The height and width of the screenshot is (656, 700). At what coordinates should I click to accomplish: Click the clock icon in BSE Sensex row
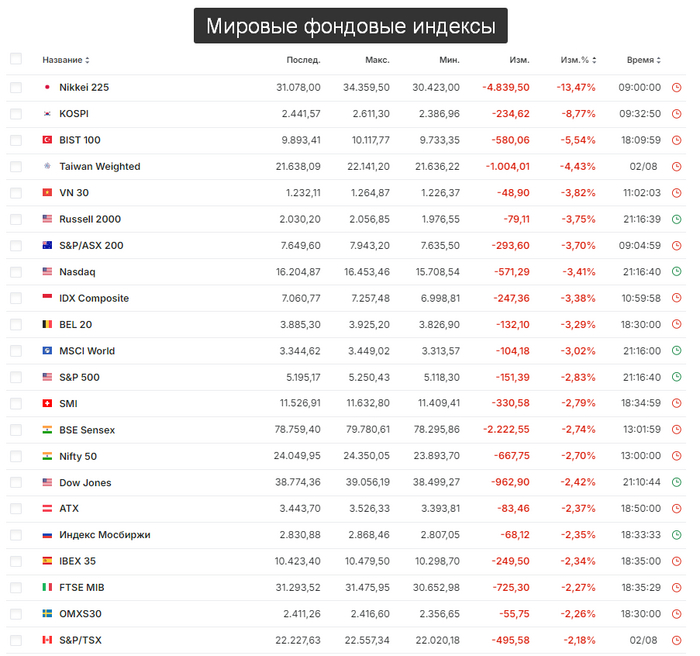tap(676, 430)
